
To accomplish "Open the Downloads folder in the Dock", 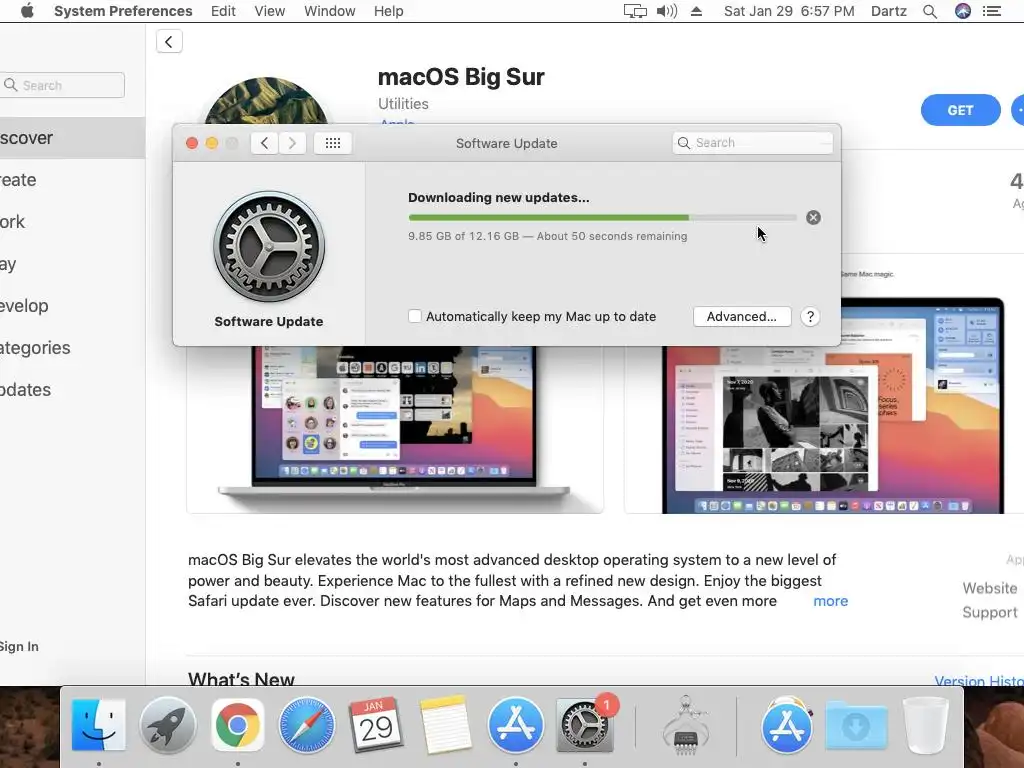I will (856, 725).
